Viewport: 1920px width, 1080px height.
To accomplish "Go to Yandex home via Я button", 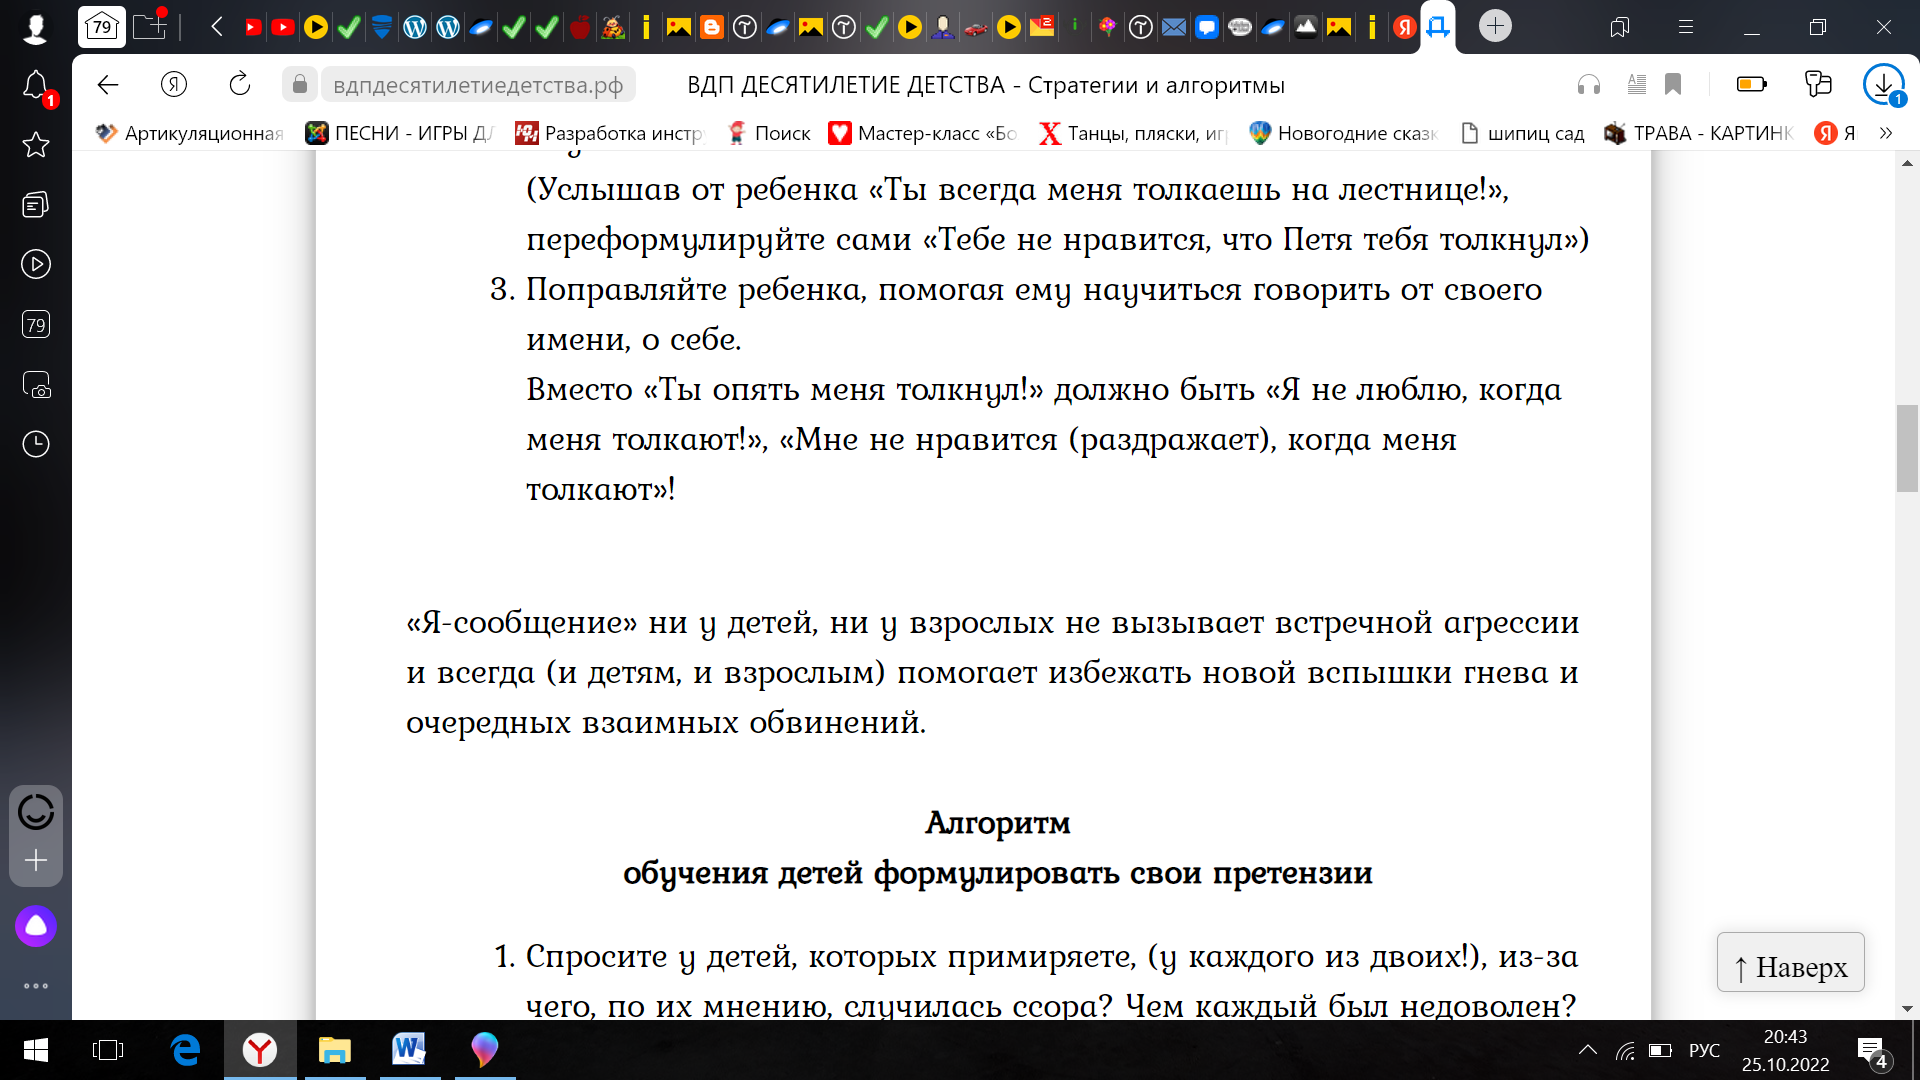I will (174, 85).
